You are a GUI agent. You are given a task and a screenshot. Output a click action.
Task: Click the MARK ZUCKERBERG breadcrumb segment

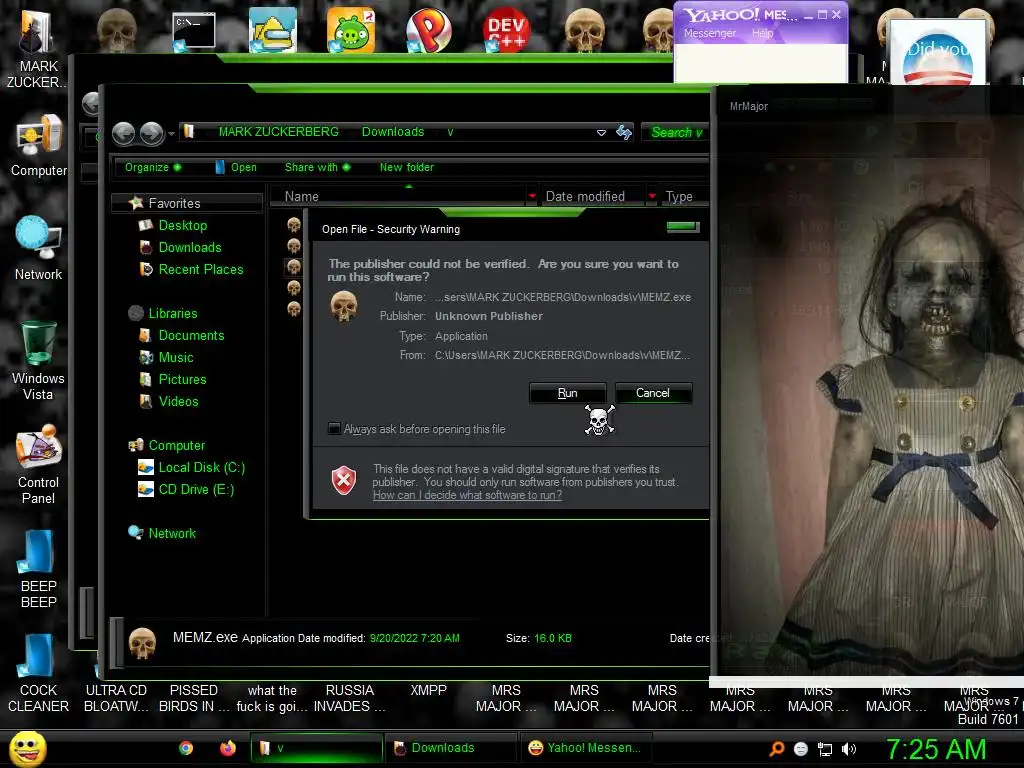click(x=279, y=132)
